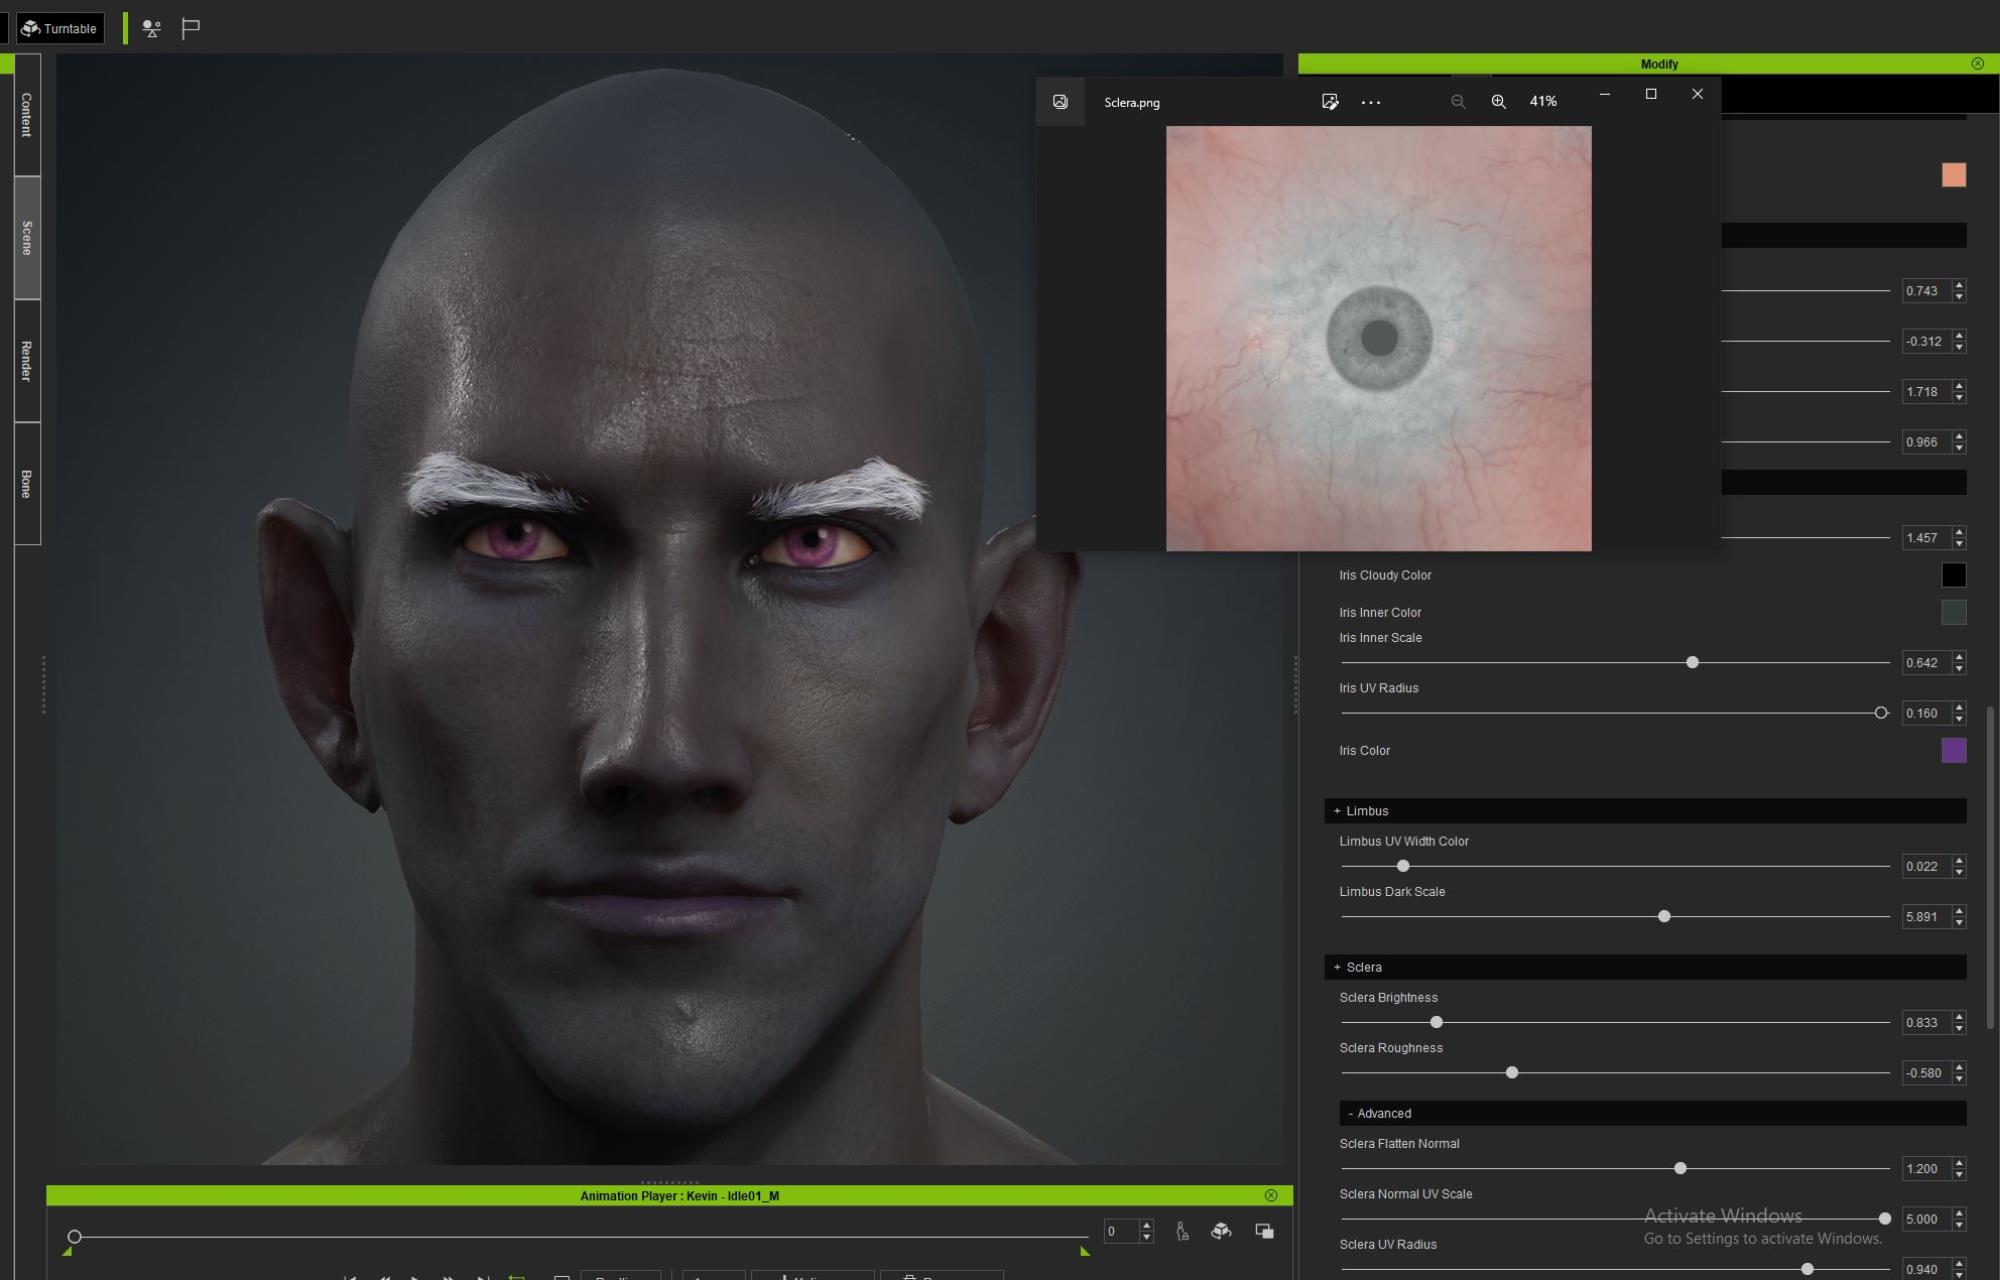The width and height of the screenshot is (2000, 1280).
Task: Click the Sclera Normal UV Scale slider handle
Action: pyautogui.click(x=1885, y=1219)
